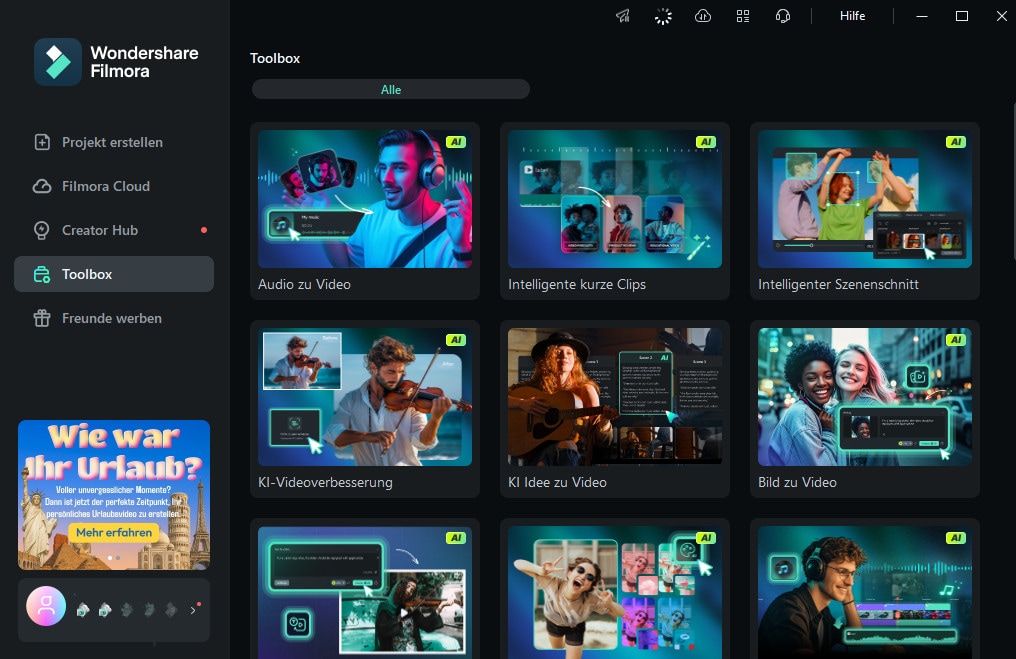The width and height of the screenshot is (1016, 659).
Task: Start KI-Videoverbesserung
Action: point(365,409)
